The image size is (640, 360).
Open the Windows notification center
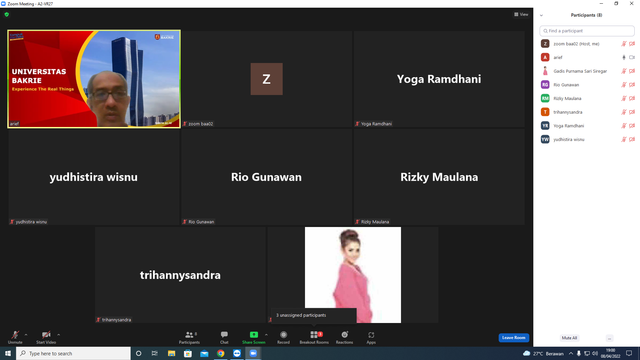(x=629, y=353)
